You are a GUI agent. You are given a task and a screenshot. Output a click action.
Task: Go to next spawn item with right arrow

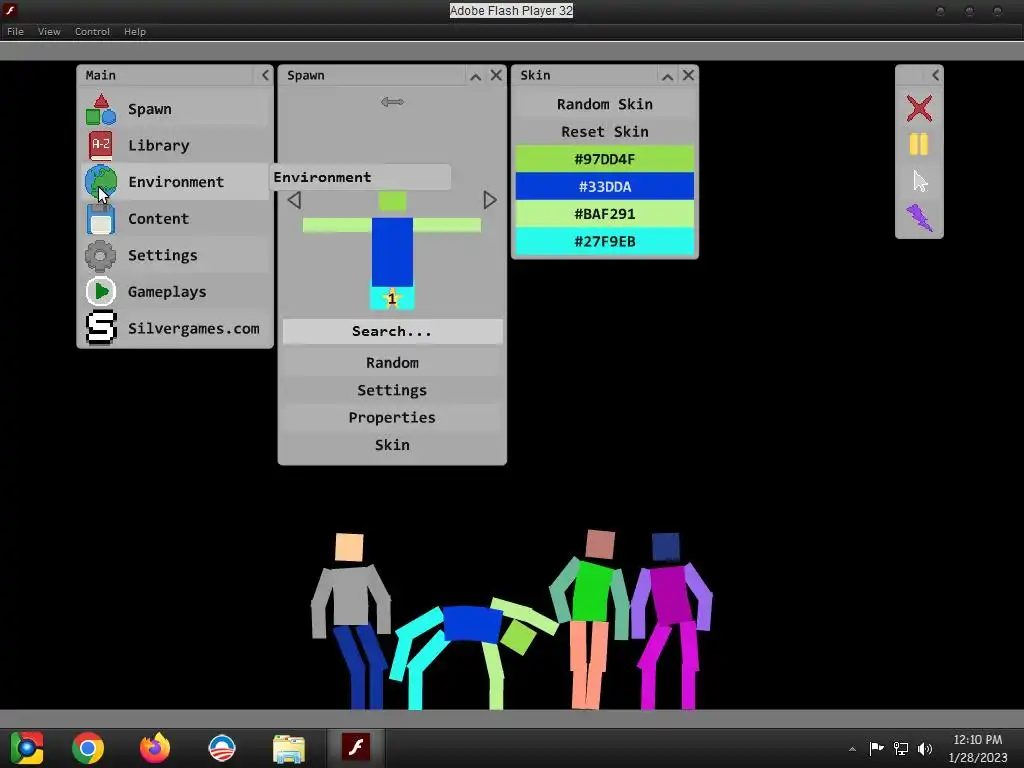point(490,200)
